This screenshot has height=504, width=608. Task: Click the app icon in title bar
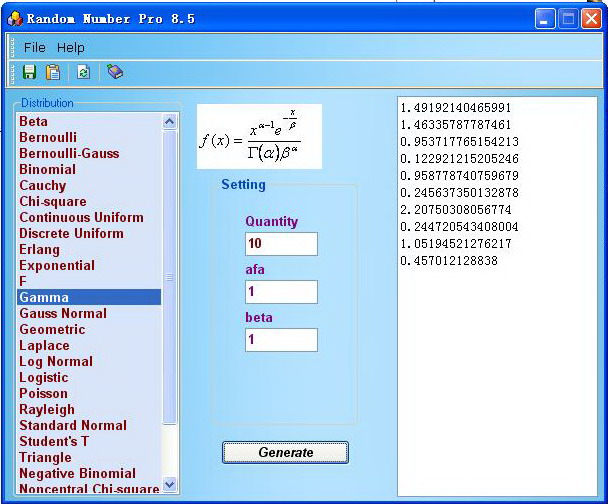[14, 18]
